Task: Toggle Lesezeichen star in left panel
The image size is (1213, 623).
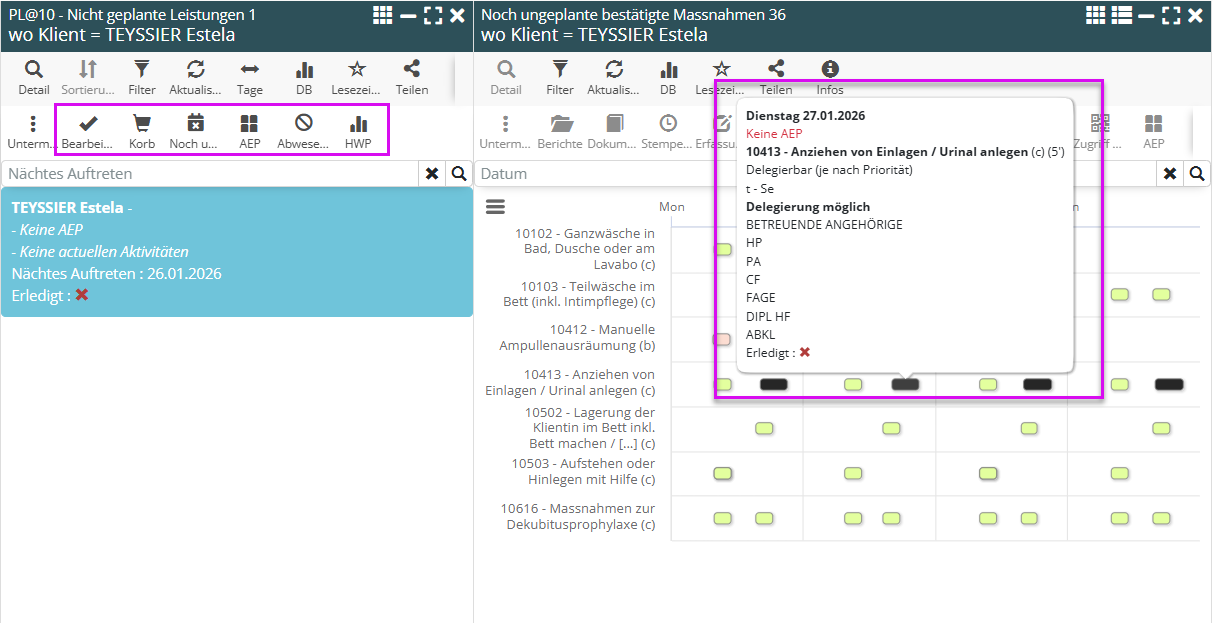Action: [x=357, y=76]
